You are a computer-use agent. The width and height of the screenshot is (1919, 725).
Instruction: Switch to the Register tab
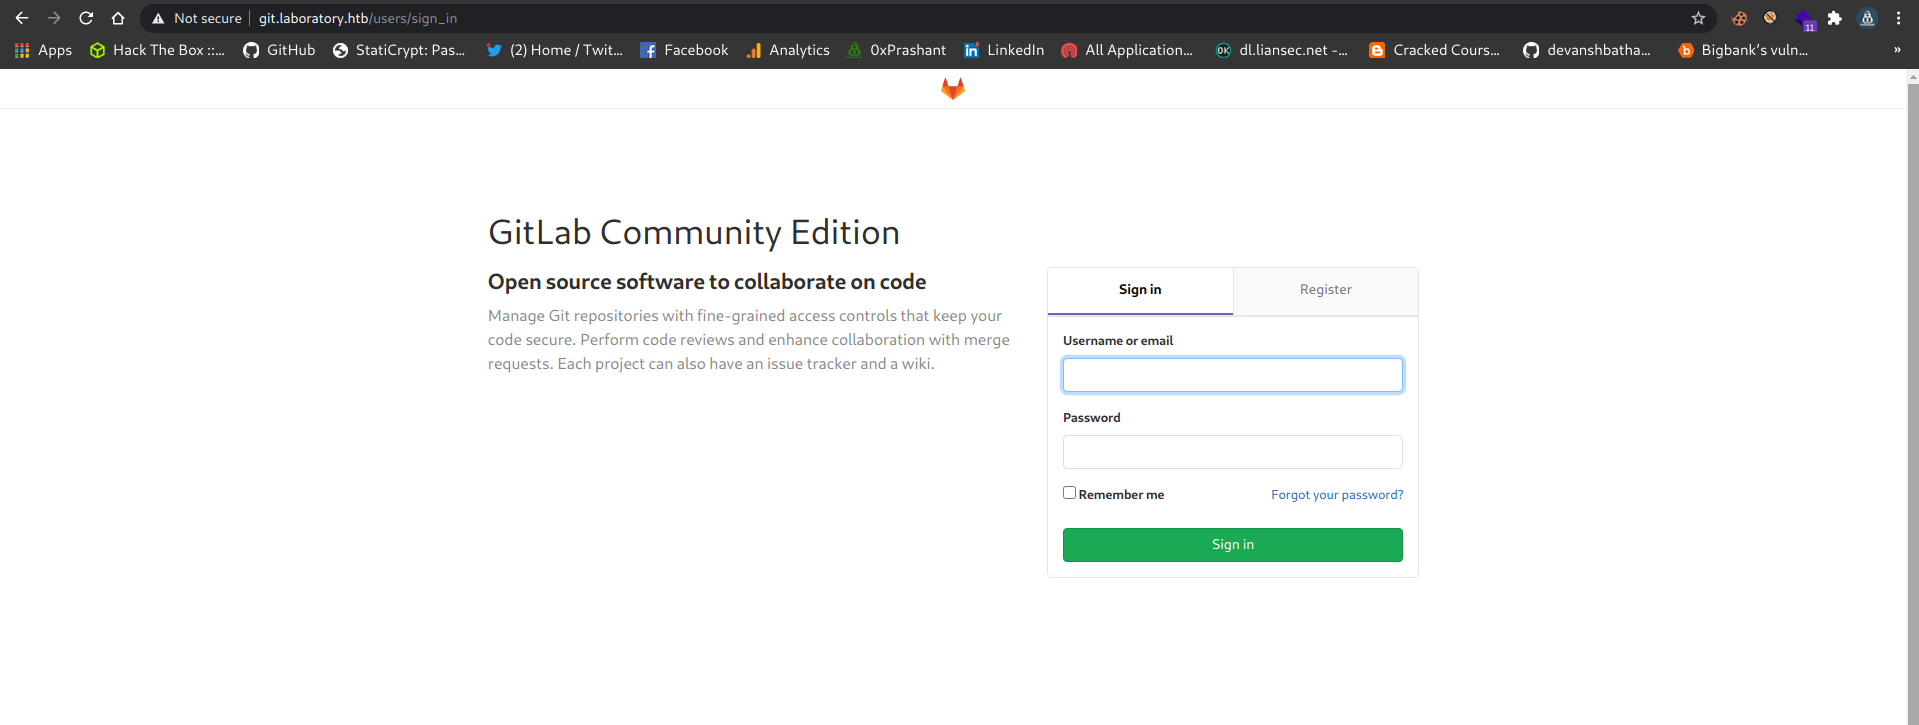[x=1325, y=290]
